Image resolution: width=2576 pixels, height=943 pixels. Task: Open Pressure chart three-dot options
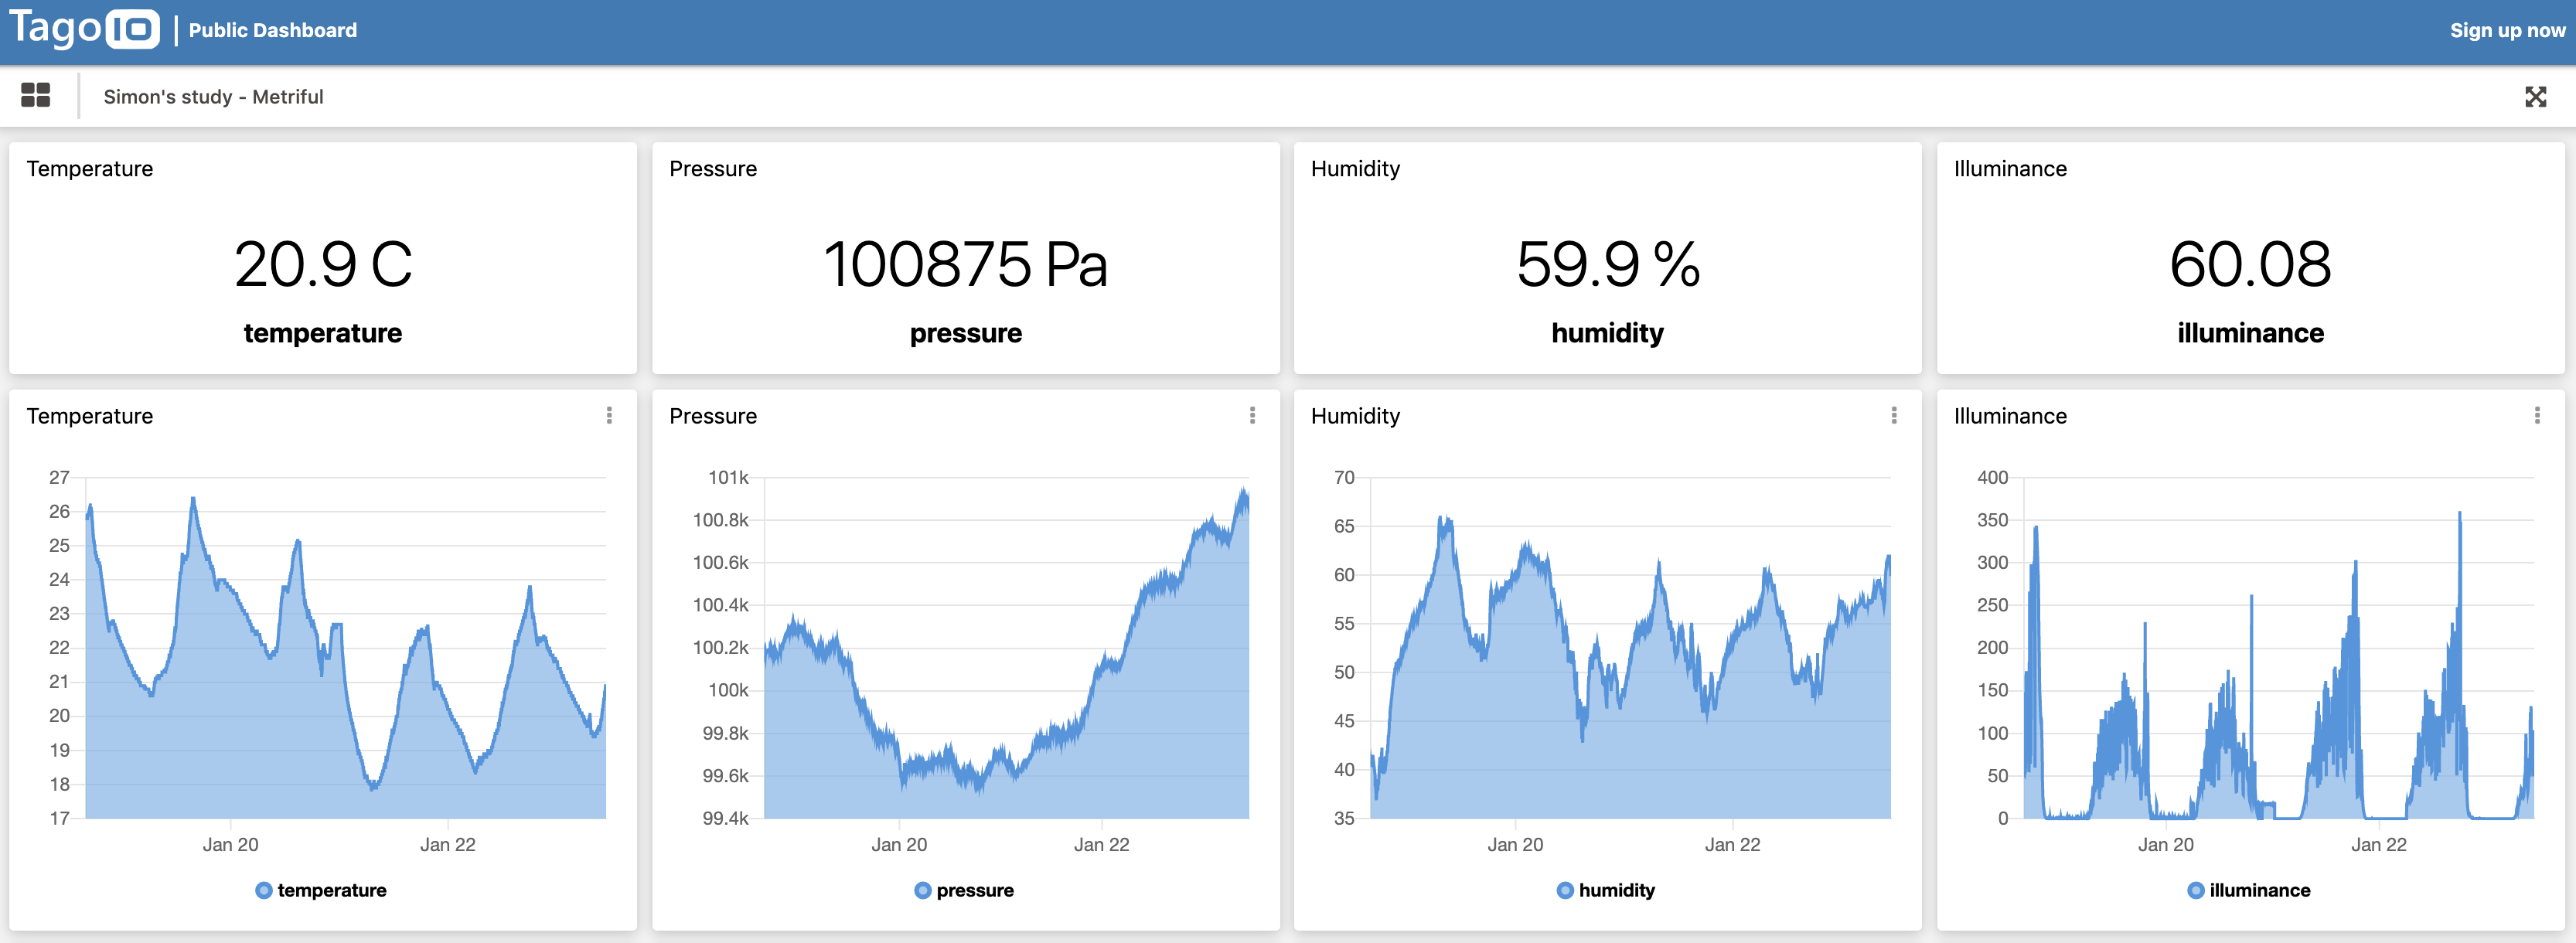1252,415
